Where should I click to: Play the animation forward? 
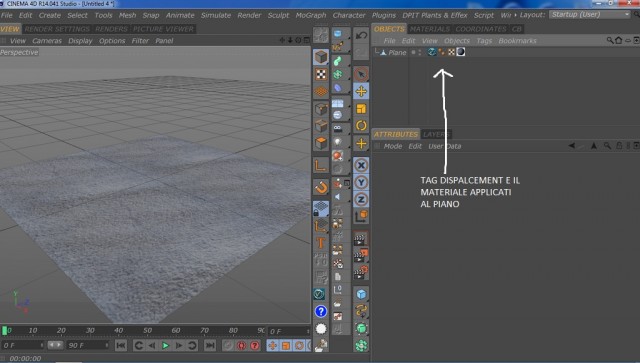coord(165,345)
